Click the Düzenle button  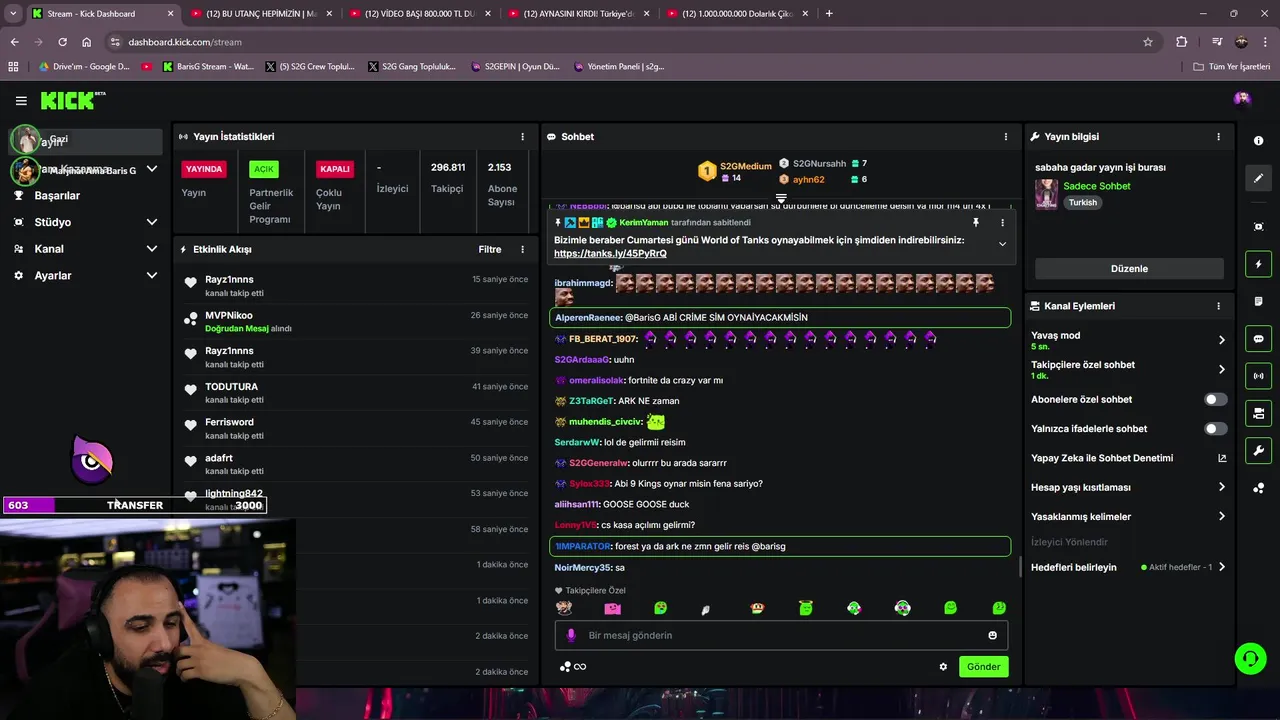click(x=1129, y=269)
